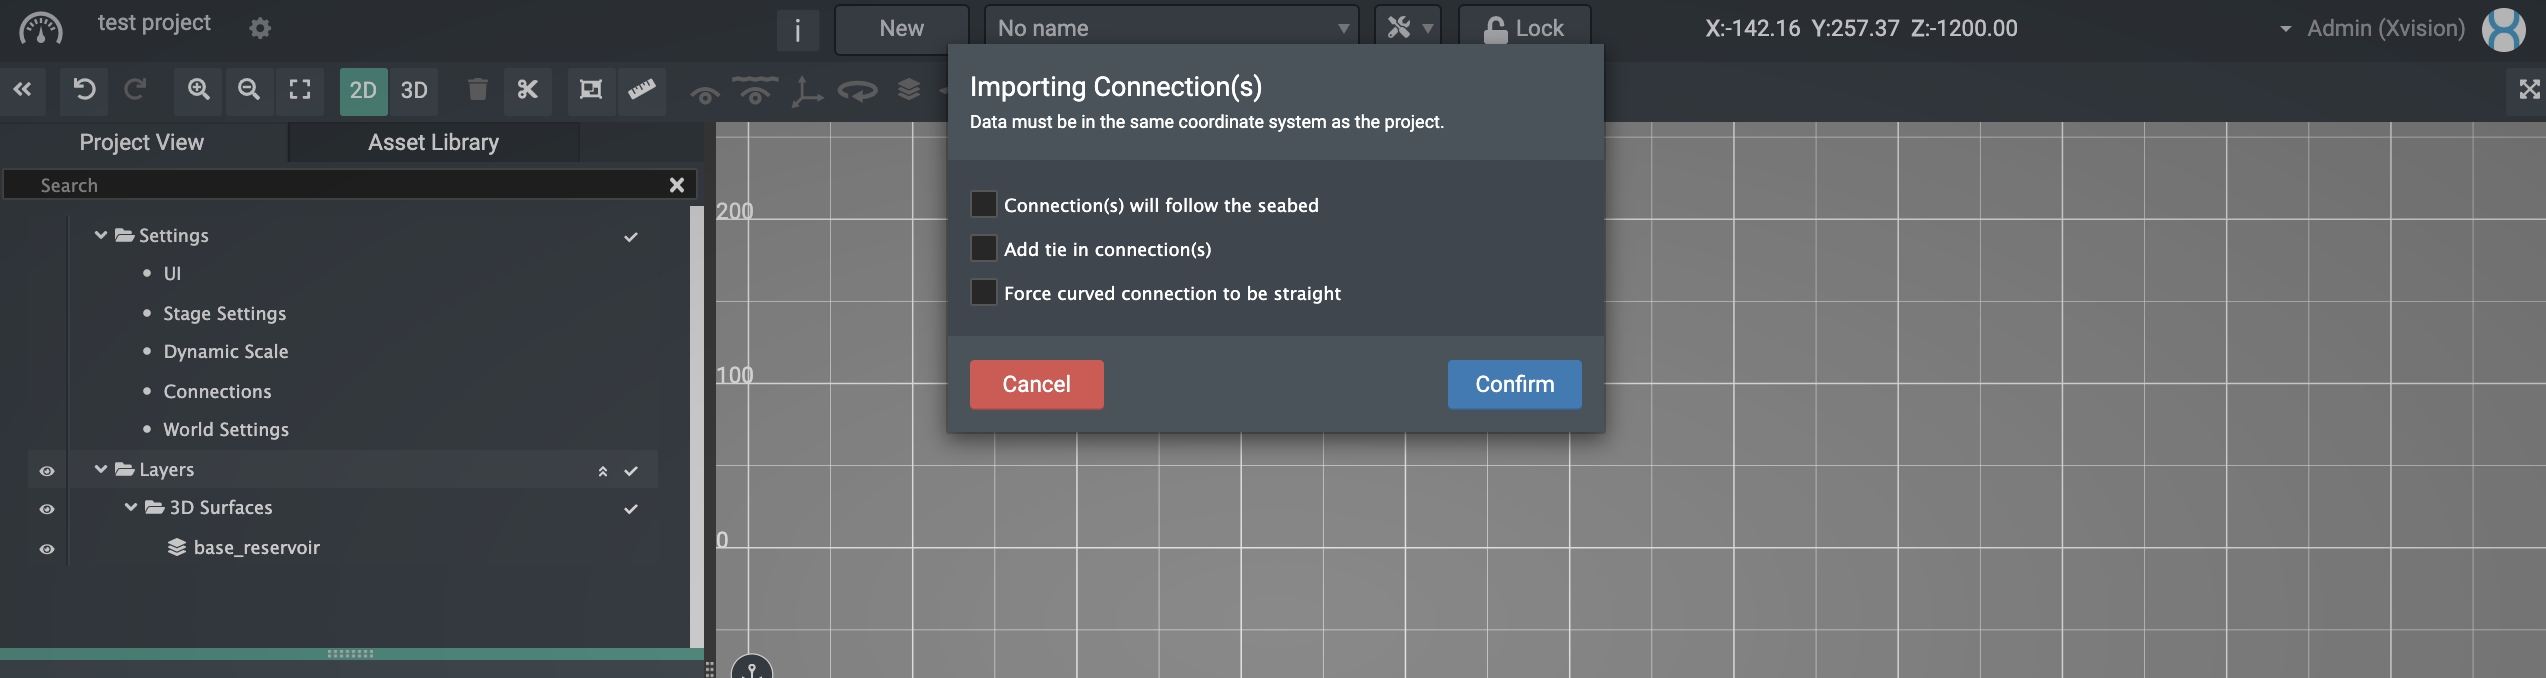Delete selection with trash icon
This screenshot has height=678, width=2546.
click(x=478, y=90)
